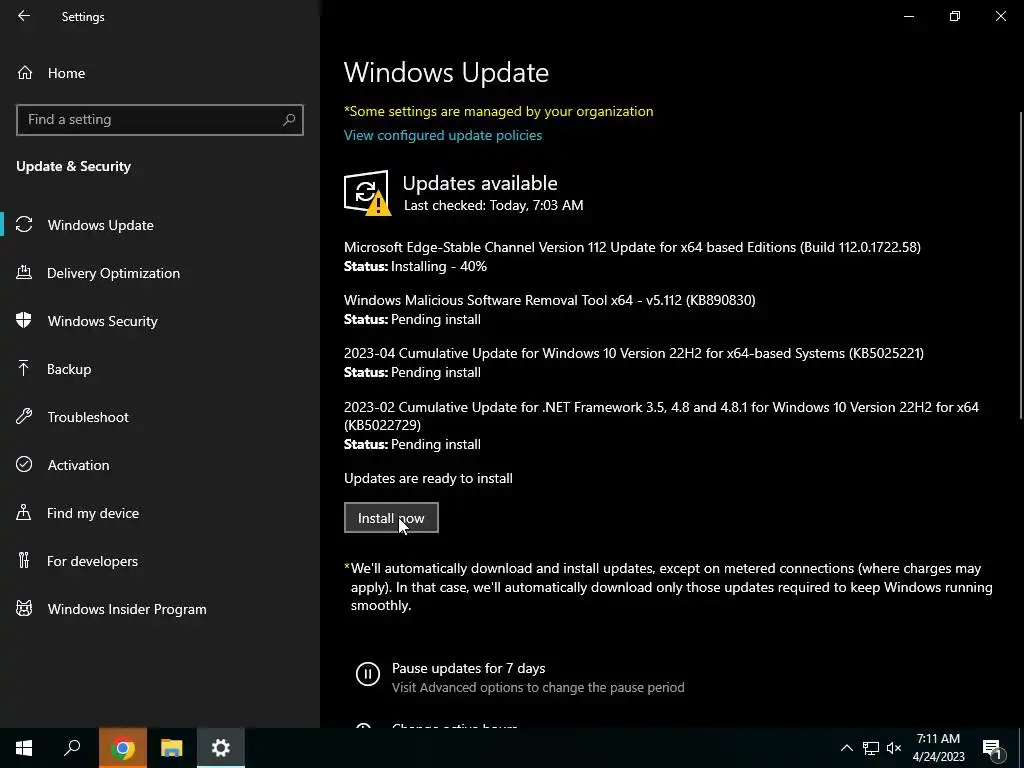
Task: Click the network status tray icon
Action: [x=871, y=748]
